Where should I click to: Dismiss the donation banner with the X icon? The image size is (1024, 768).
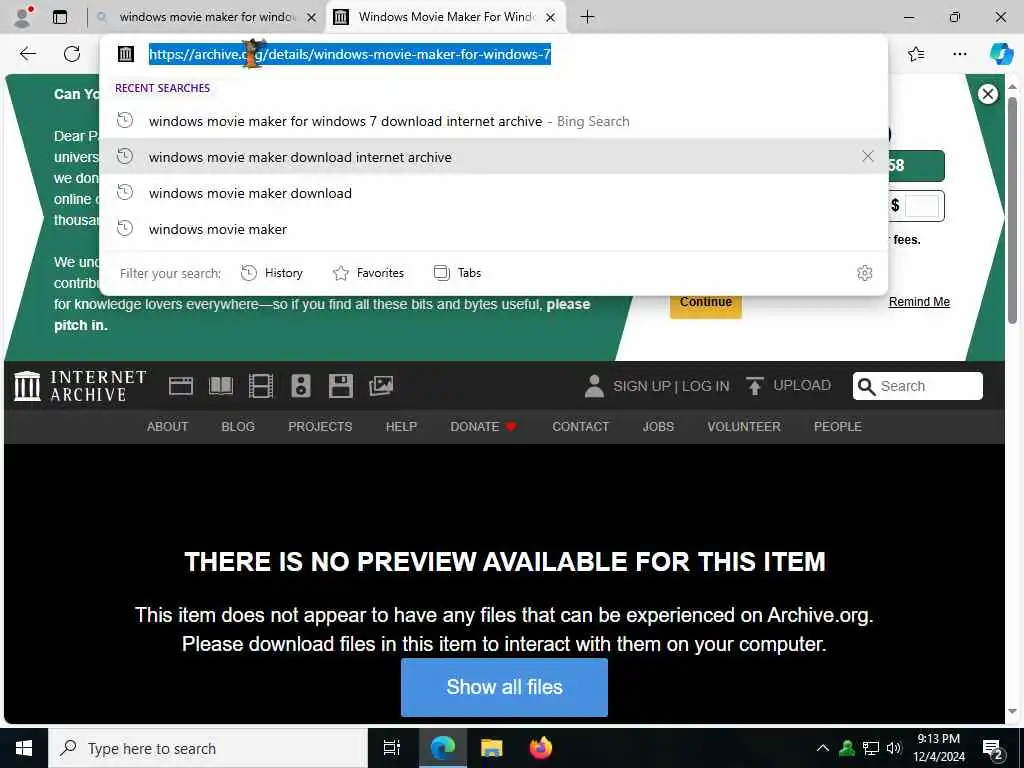coord(987,94)
